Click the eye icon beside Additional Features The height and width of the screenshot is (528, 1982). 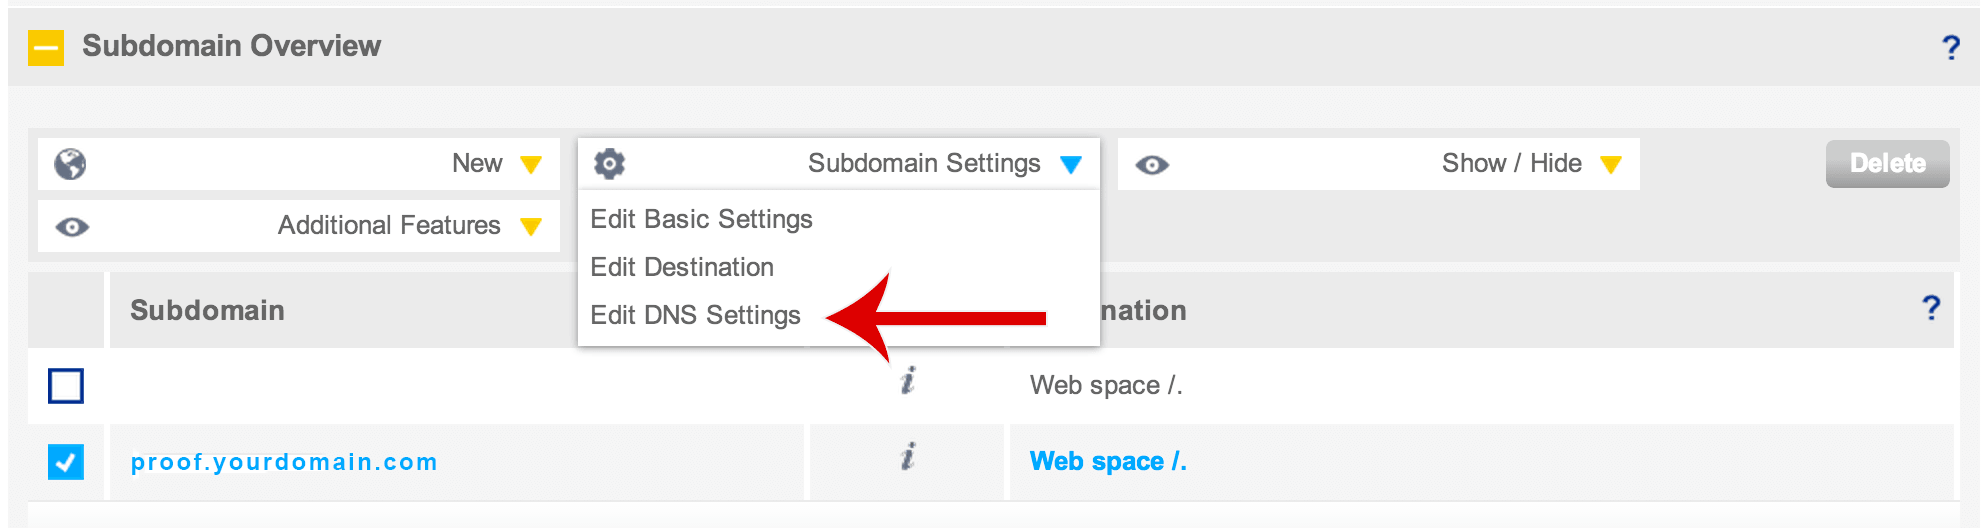tap(72, 227)
